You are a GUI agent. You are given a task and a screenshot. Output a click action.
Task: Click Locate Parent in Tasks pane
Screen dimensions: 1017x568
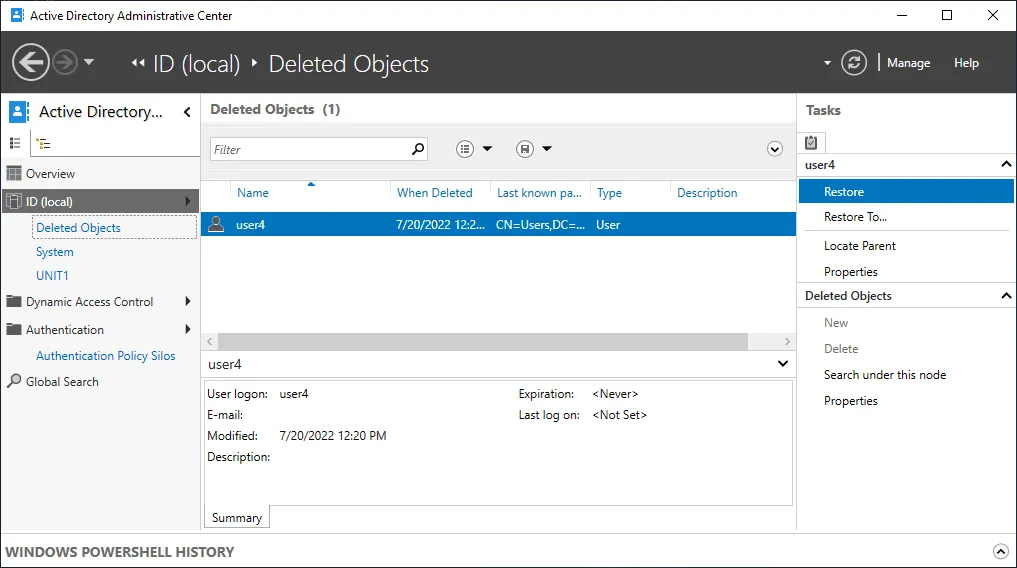[x=859, y=246]
